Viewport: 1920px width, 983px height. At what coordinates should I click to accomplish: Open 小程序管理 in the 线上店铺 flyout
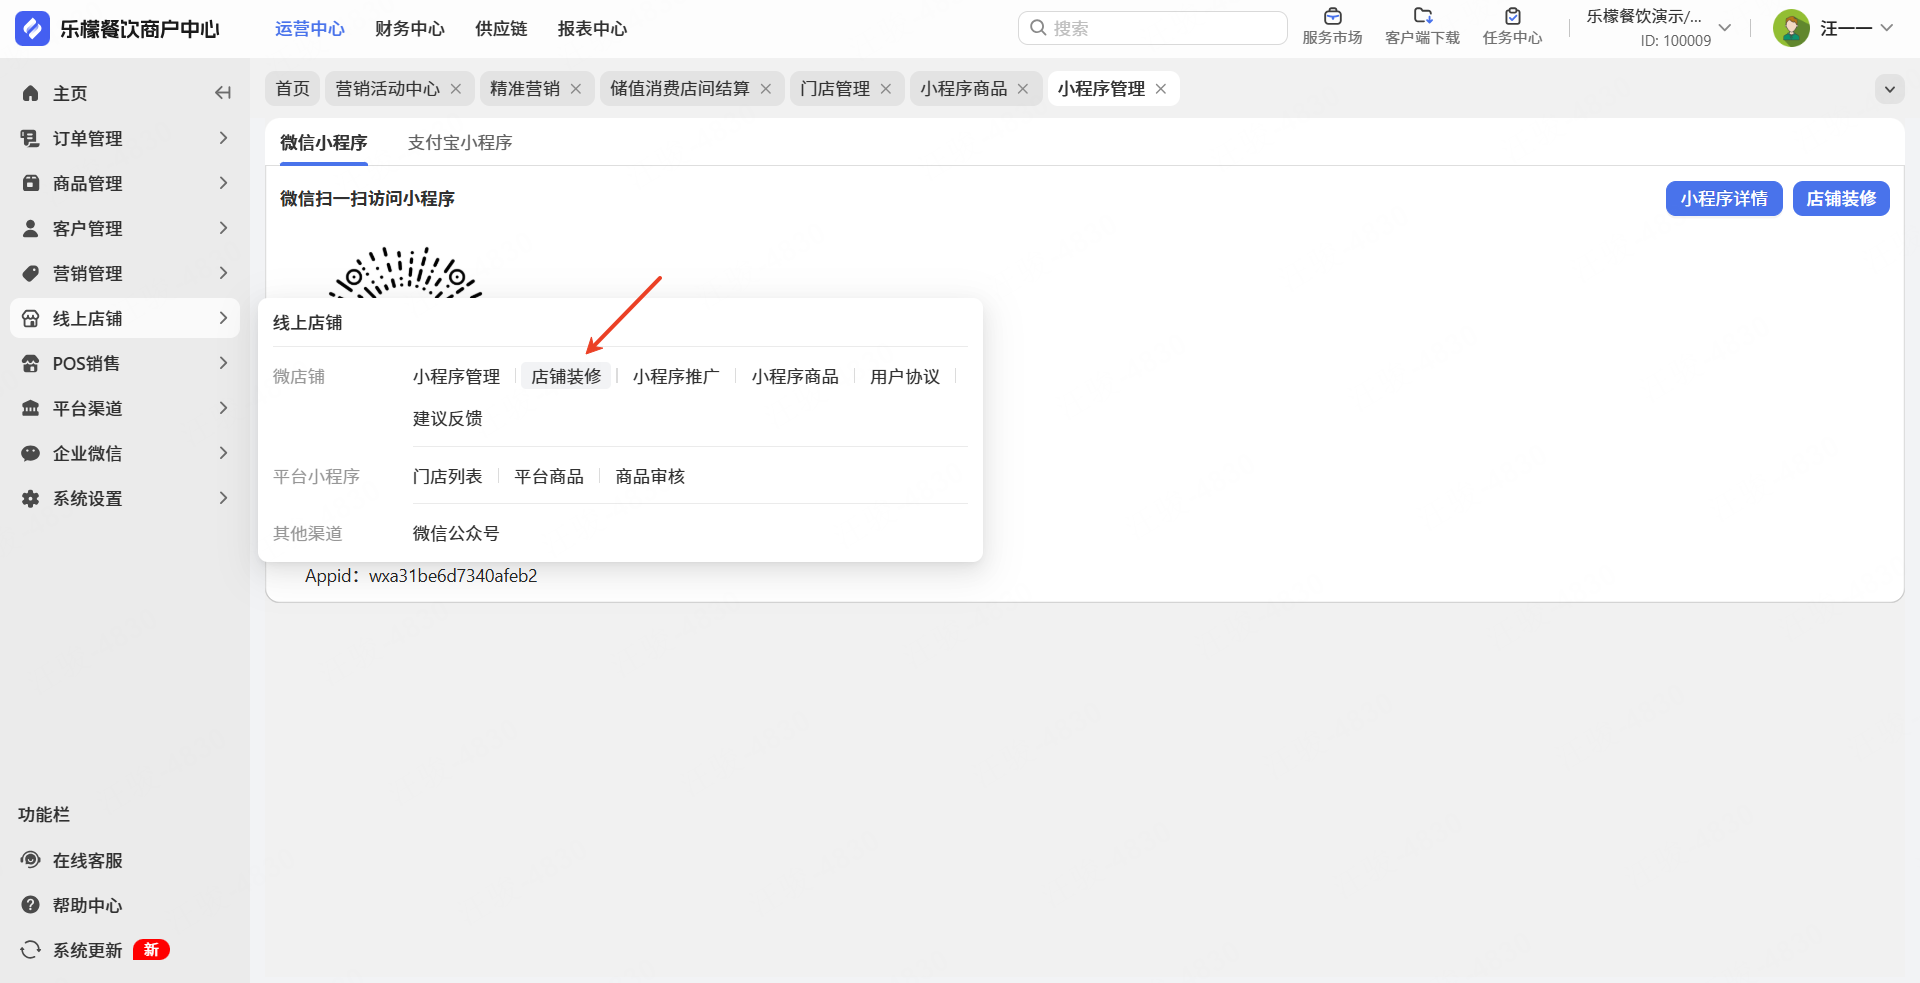coord(456,377)
